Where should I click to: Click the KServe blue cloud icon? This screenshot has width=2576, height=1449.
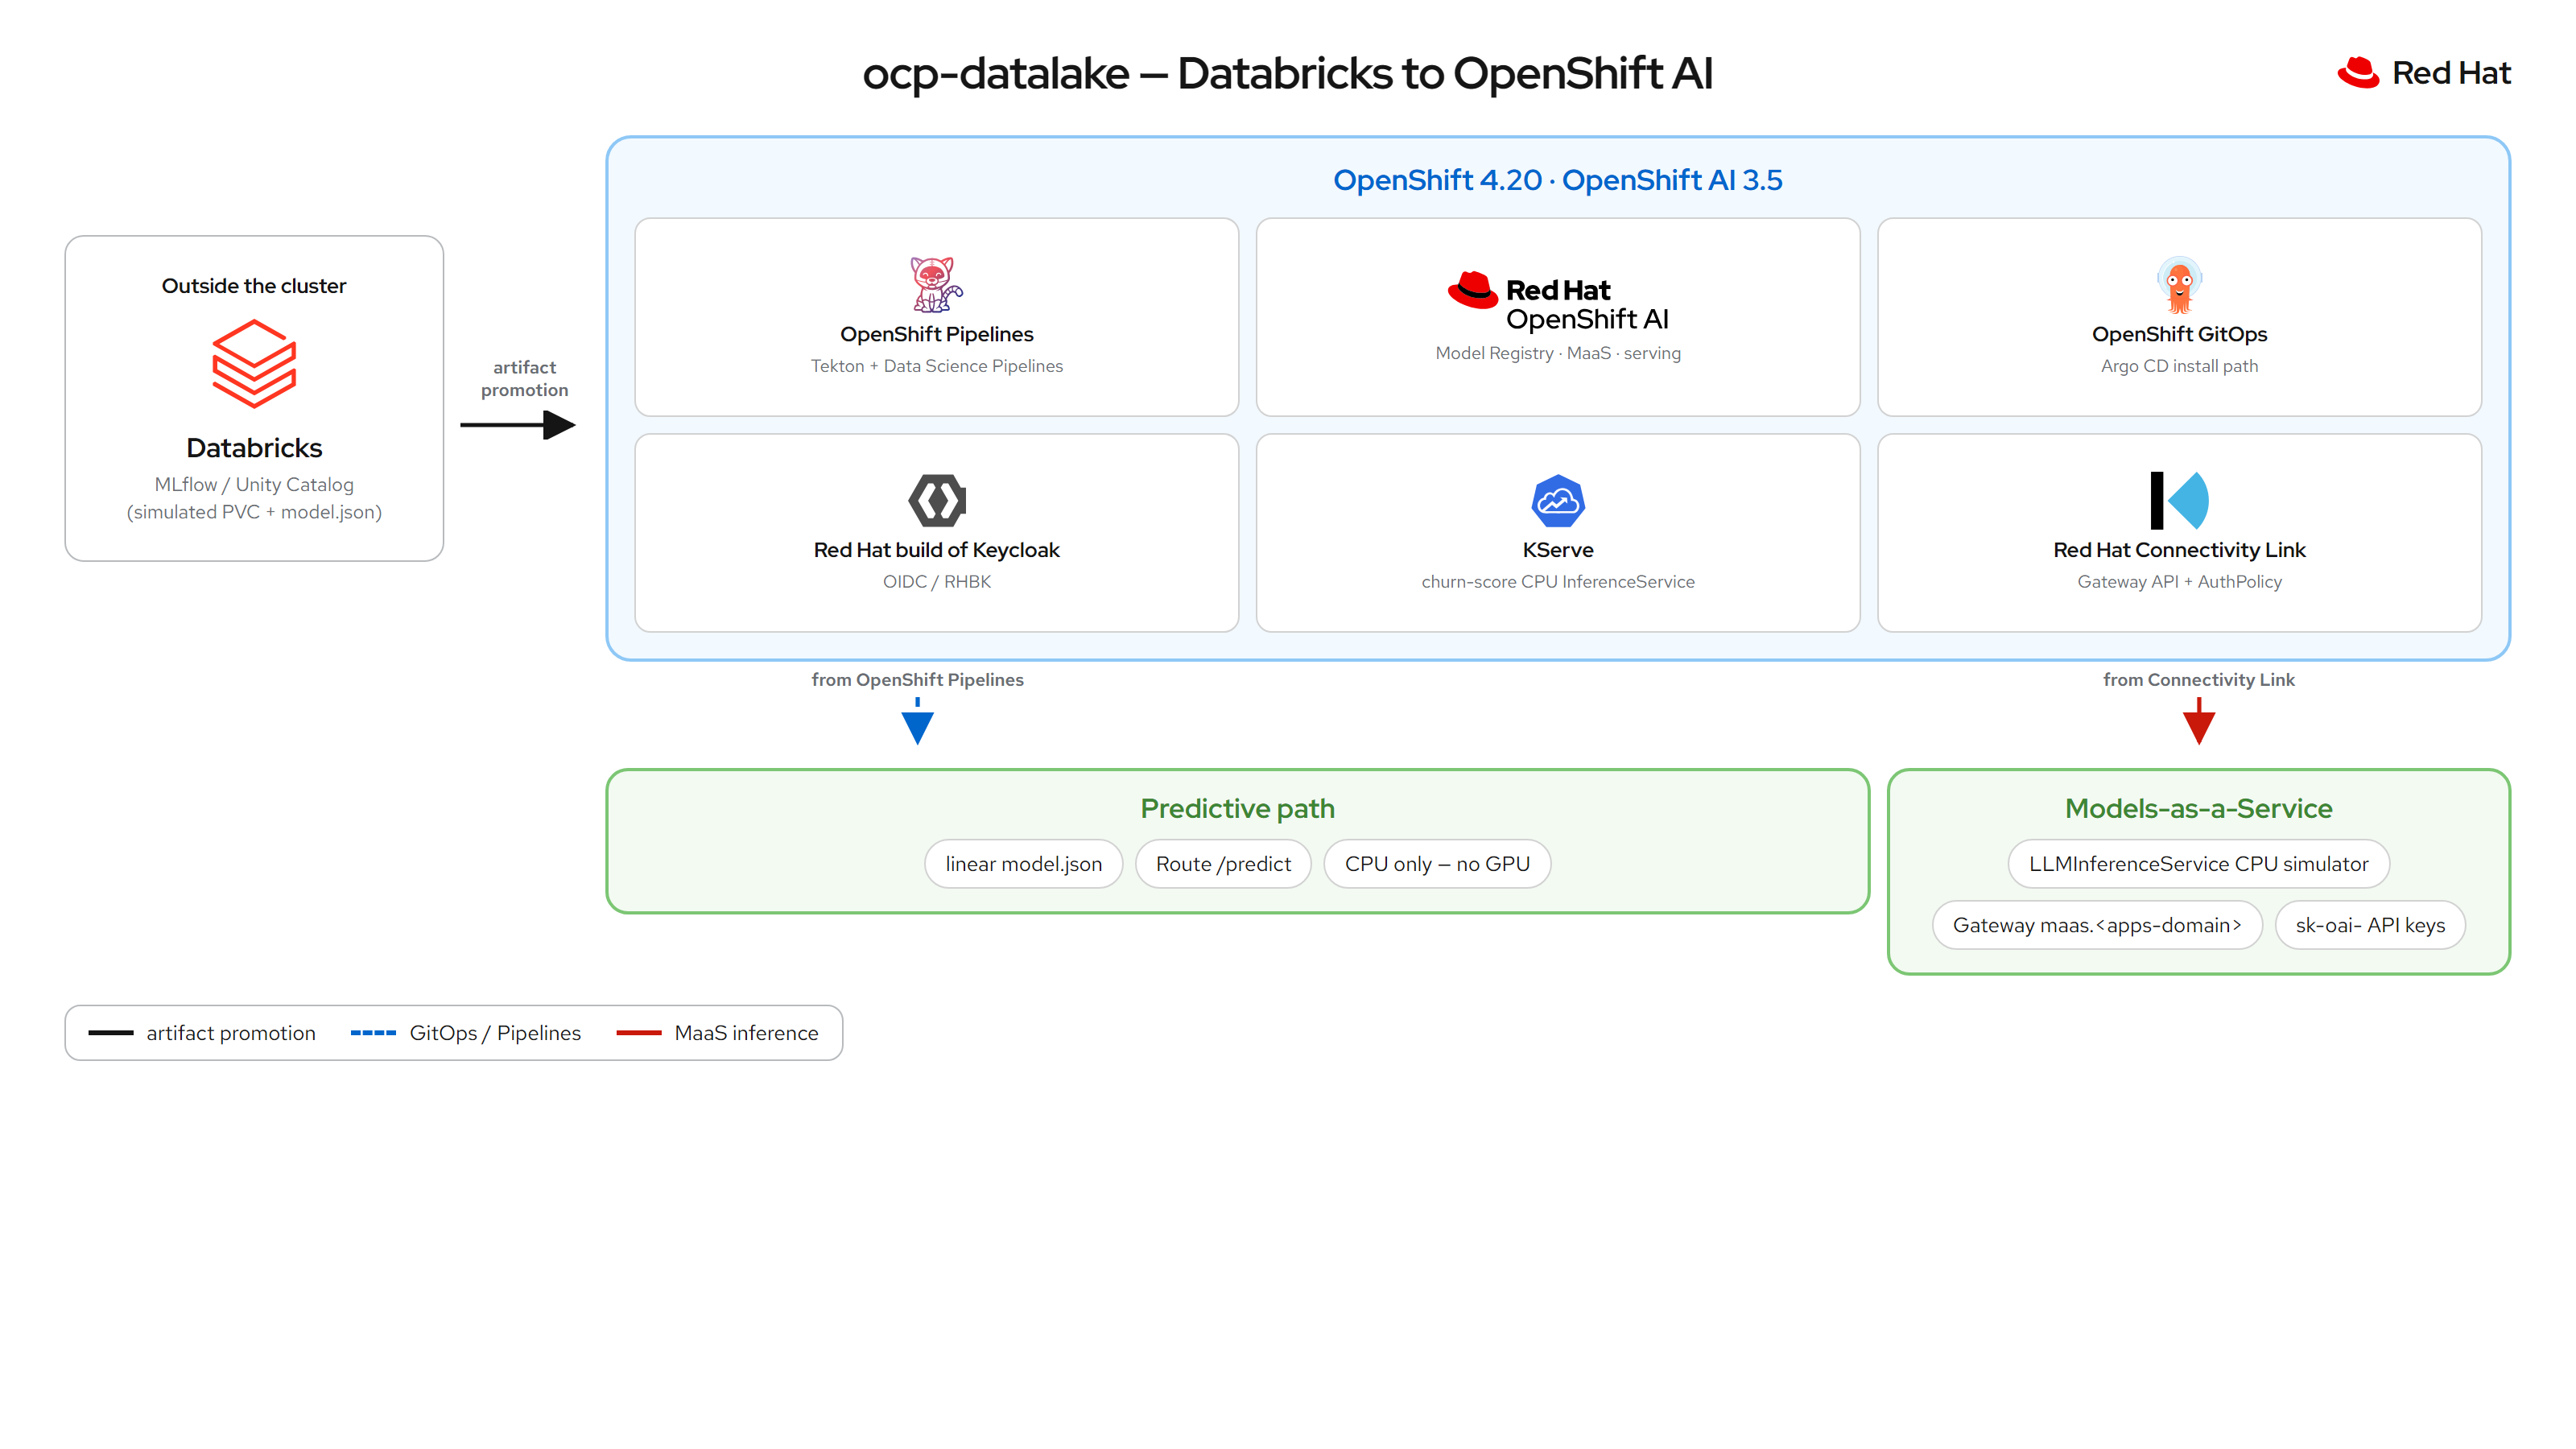1557,500
